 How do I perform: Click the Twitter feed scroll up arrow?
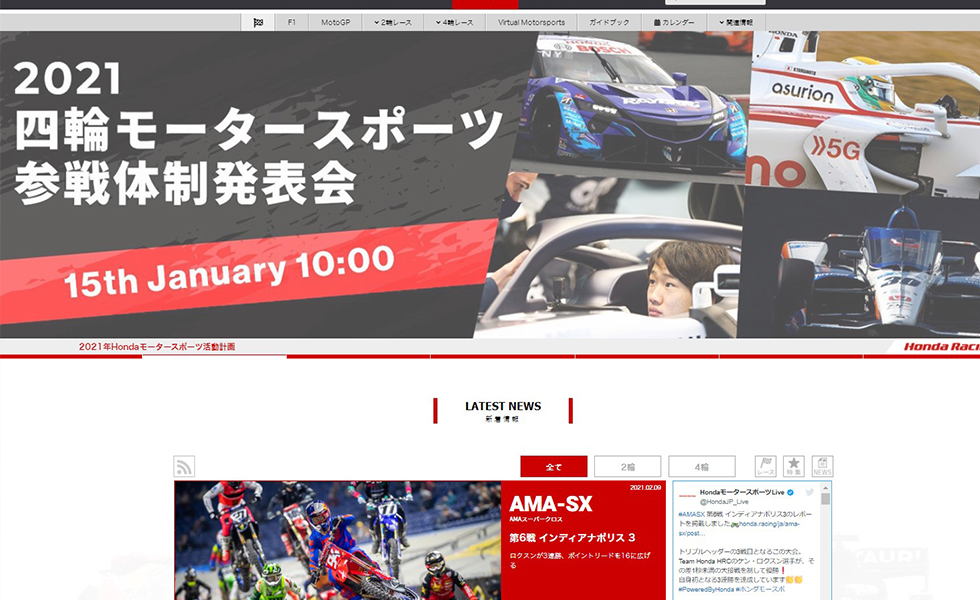(x=825, y=488)
